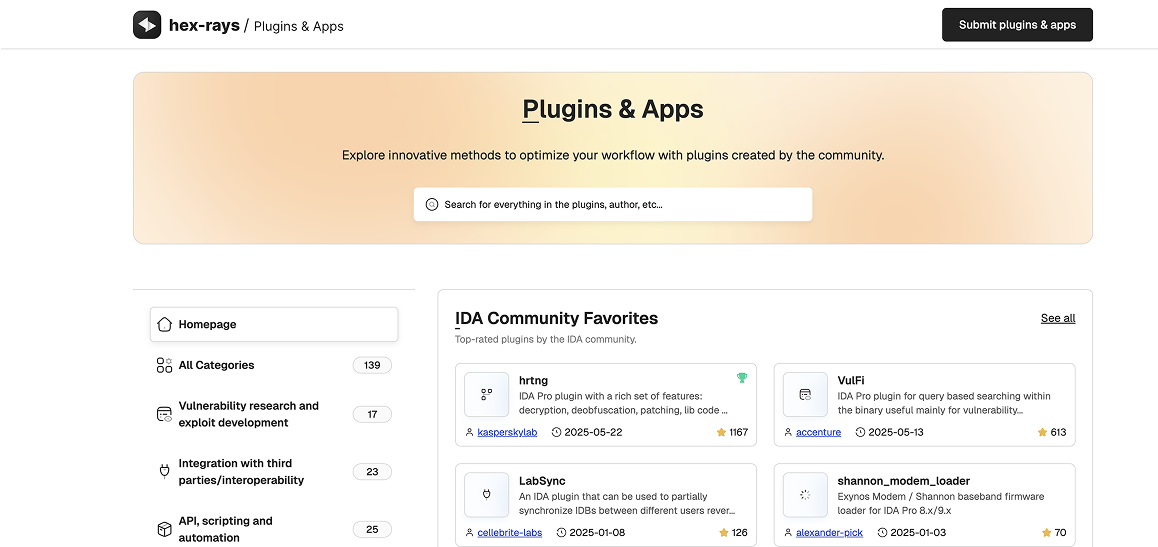Click the clock icon beside 2025-01-03
The height and width of the screenshot is (547, 1158).
point(883,533)
